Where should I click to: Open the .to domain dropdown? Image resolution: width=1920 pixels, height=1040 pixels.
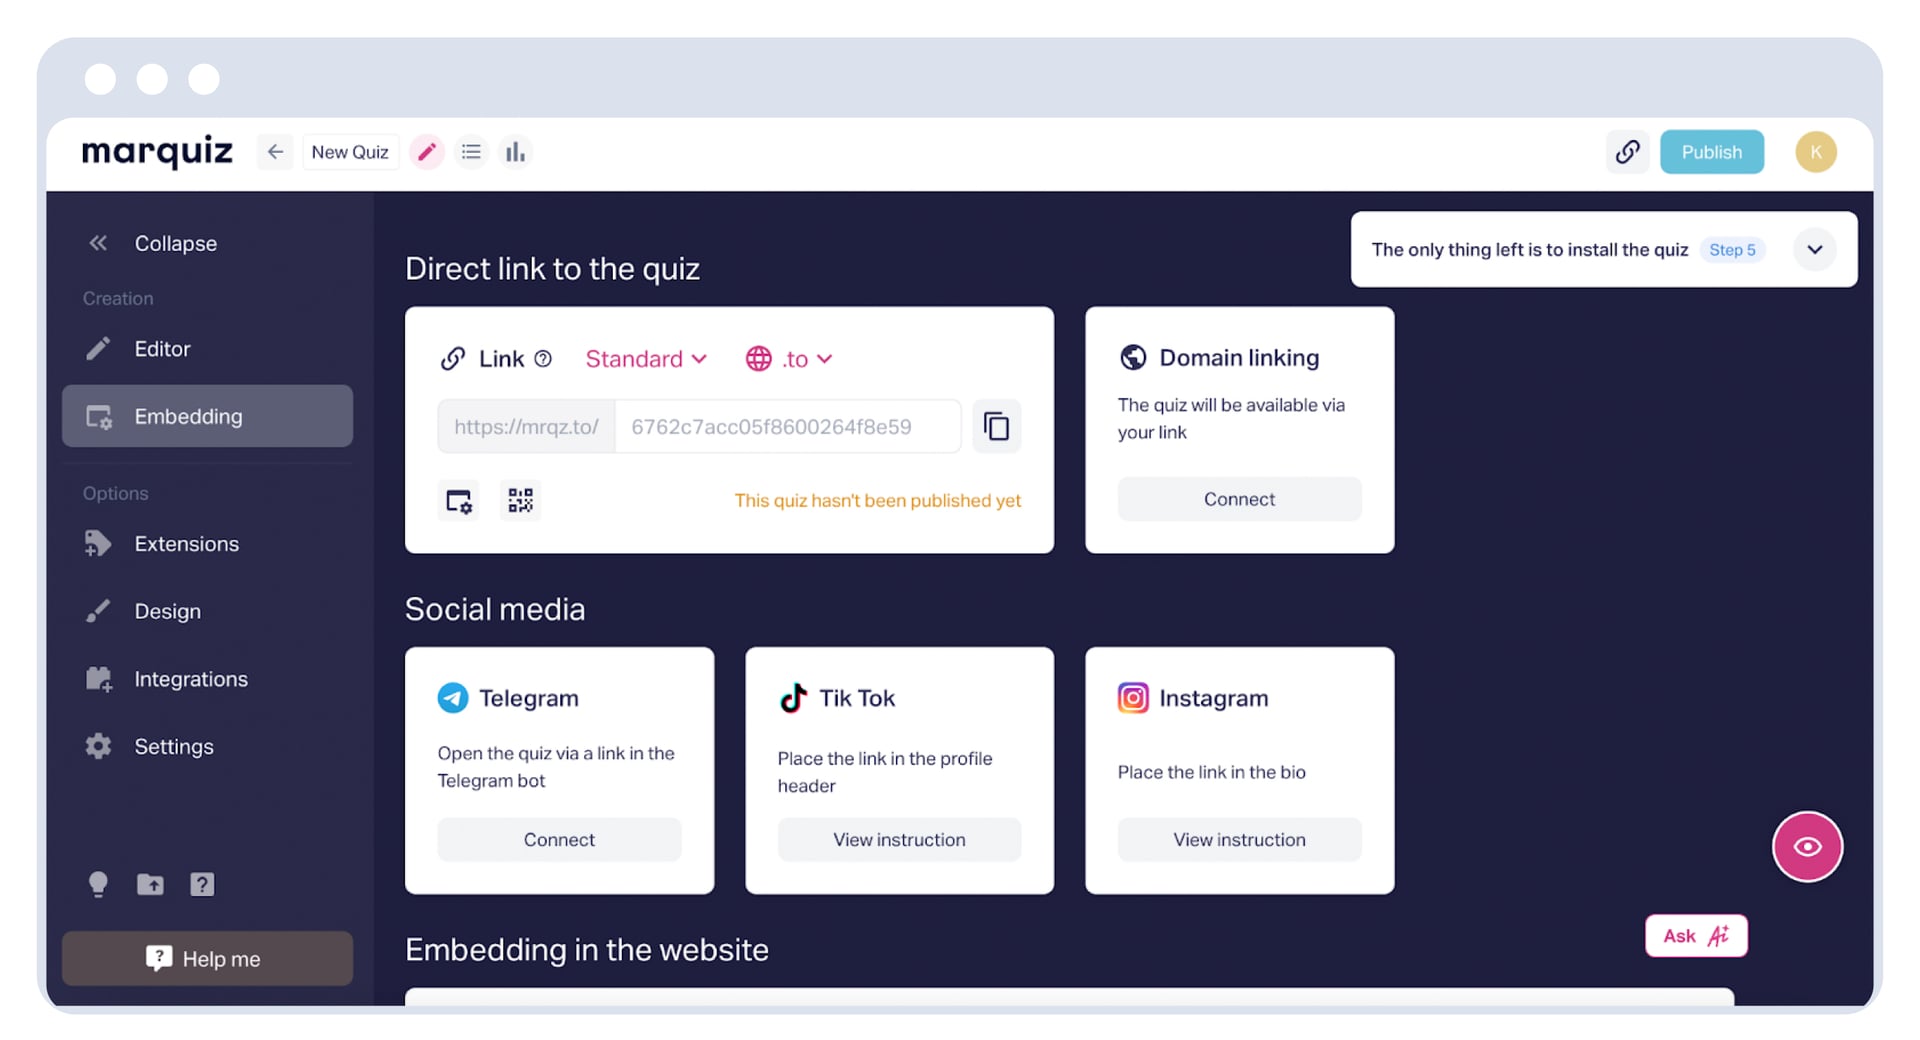coord(789,359)
